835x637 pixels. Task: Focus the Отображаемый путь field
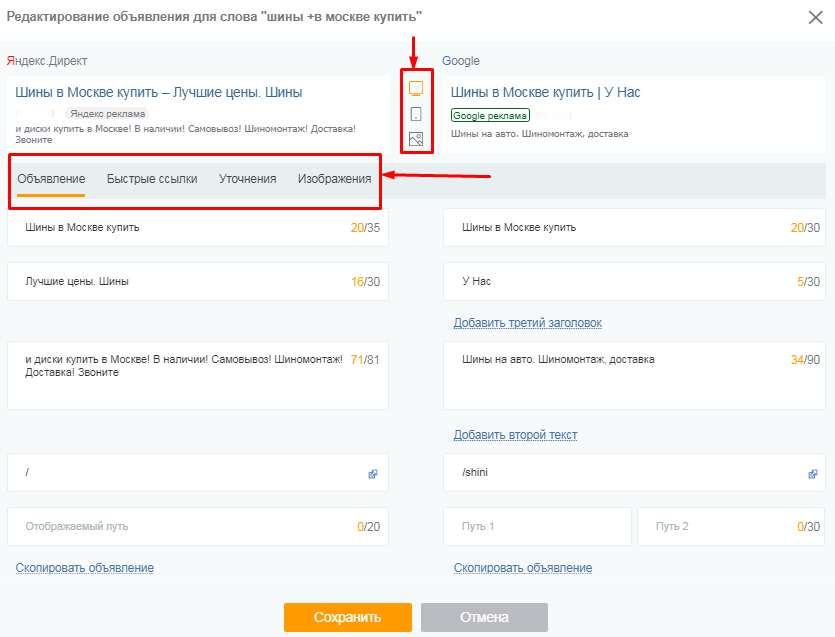pos(198,526)
